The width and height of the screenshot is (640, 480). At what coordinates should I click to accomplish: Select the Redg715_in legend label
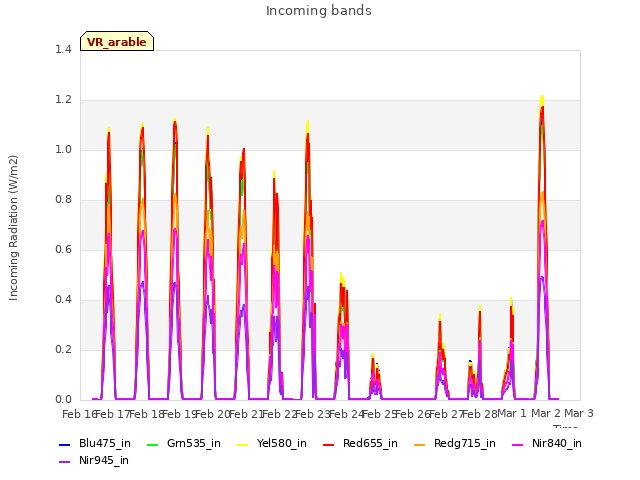465,444
